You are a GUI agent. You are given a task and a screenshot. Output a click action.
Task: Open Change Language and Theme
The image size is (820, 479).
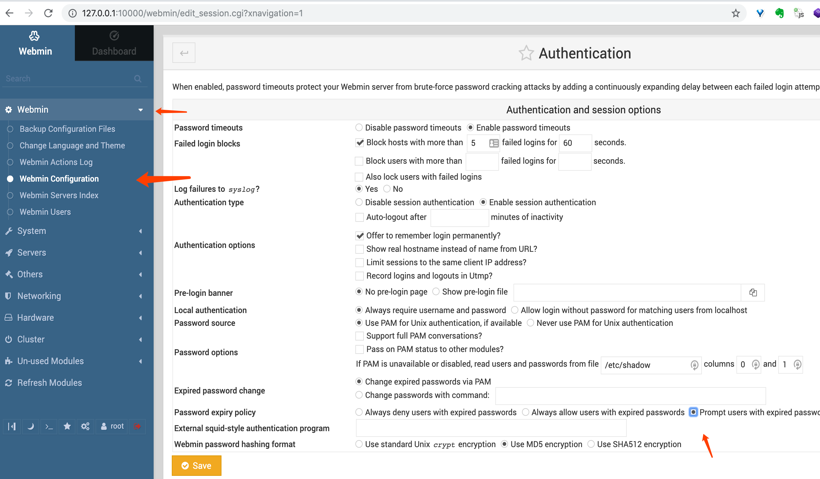pos(72,145)
